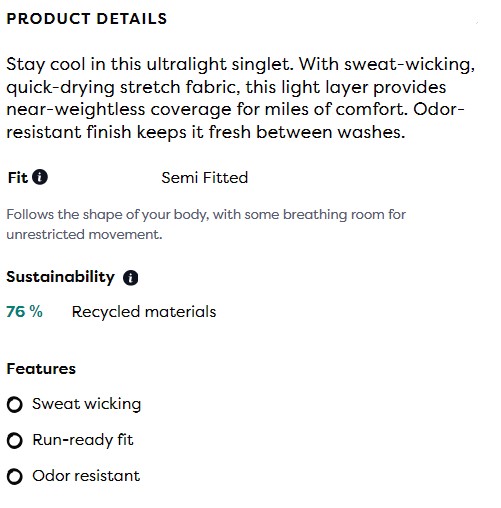Click the Sweat wicking bullet circle
This screenshot has width=501, height=508.
click(x=15, y=405)
